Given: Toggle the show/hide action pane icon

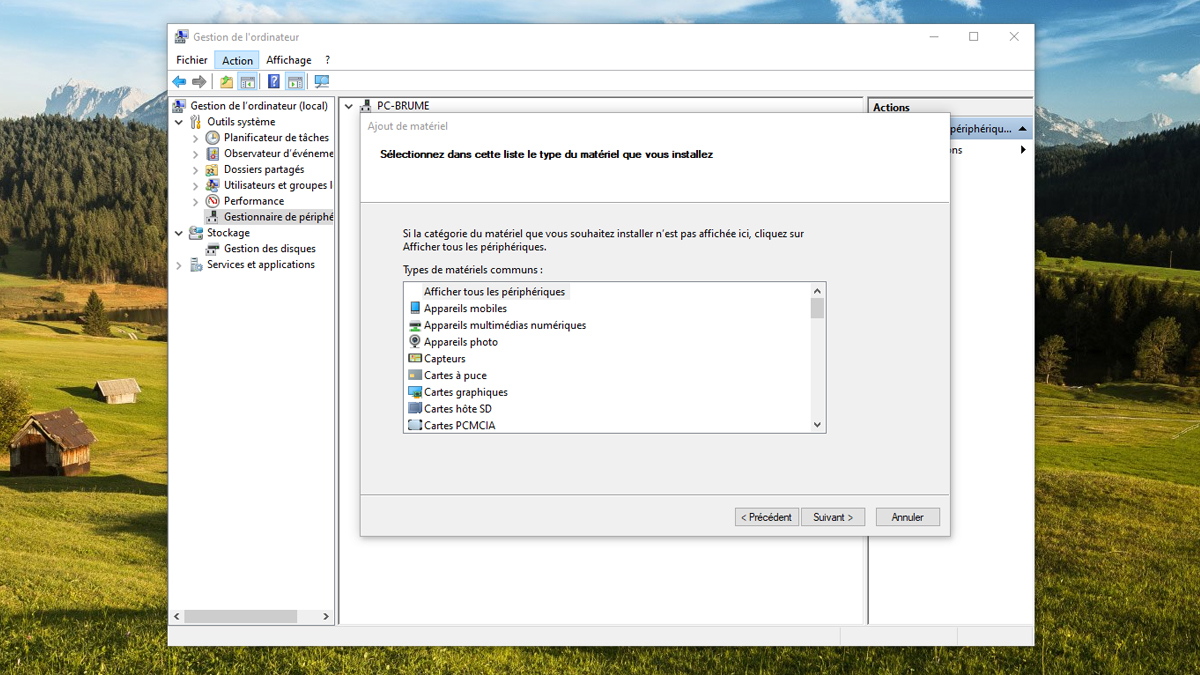Looking at the screenshot, I should pos(295,82).
